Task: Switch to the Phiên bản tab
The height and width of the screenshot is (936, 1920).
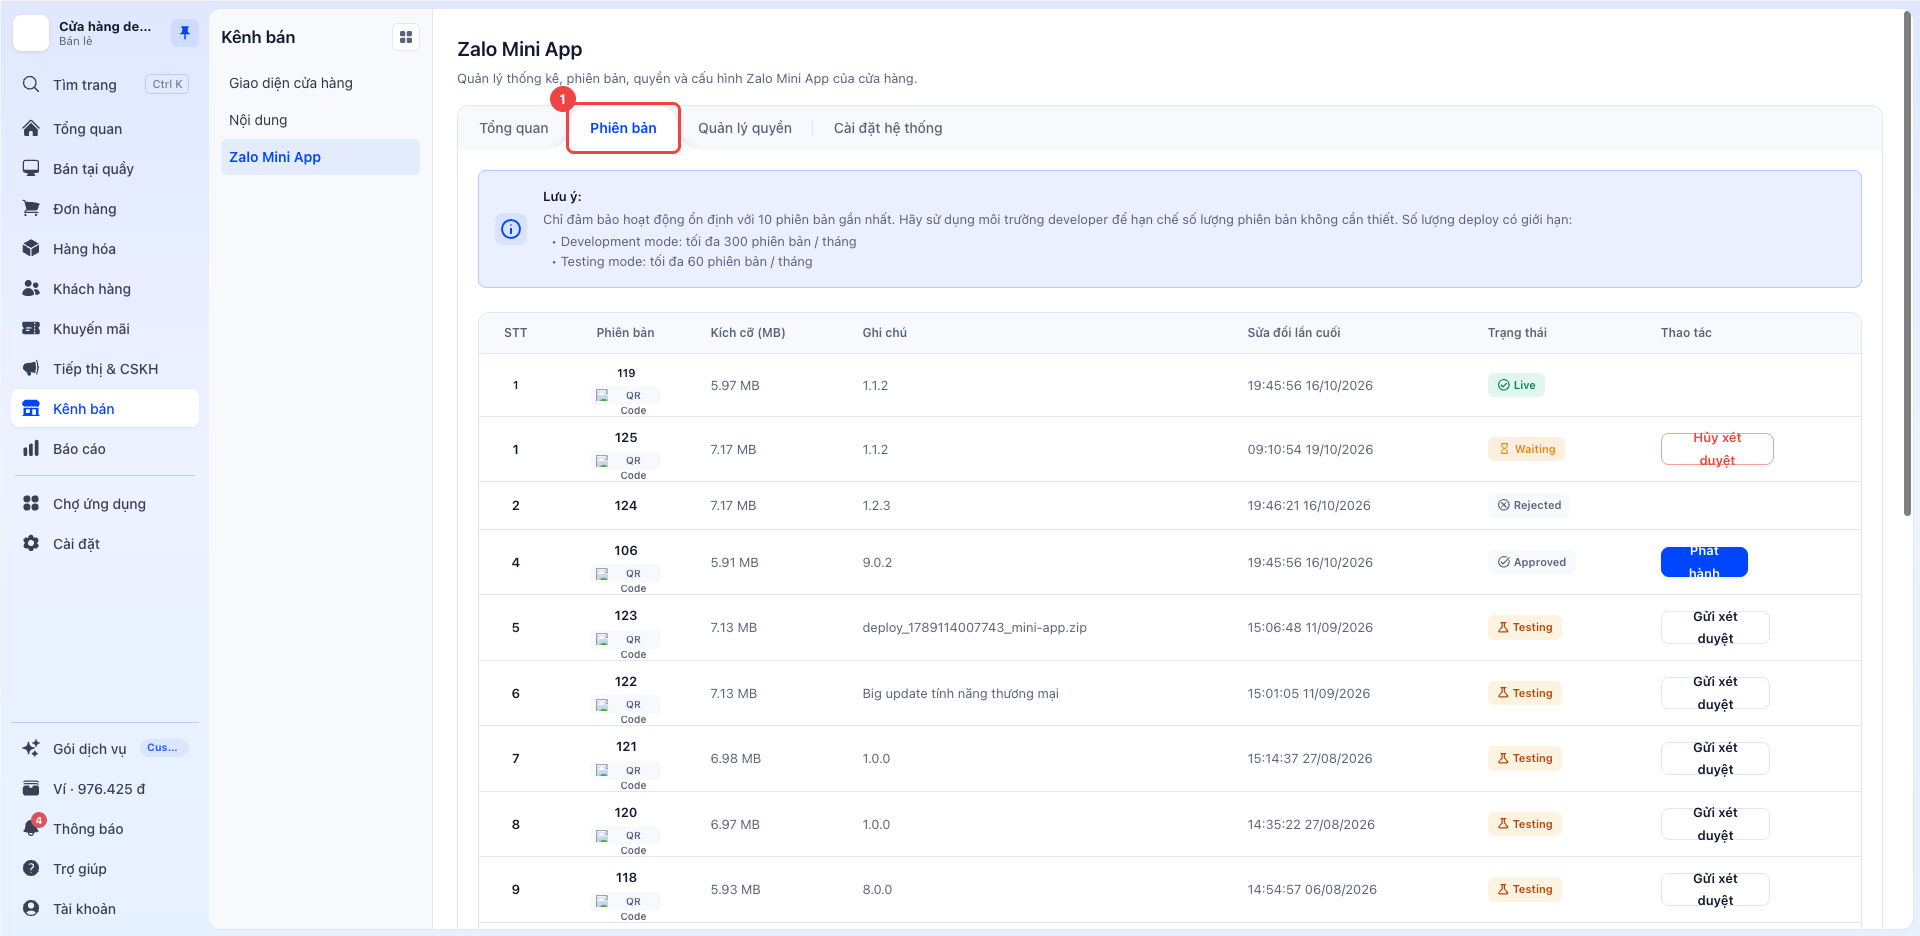Action: (623, 128)
